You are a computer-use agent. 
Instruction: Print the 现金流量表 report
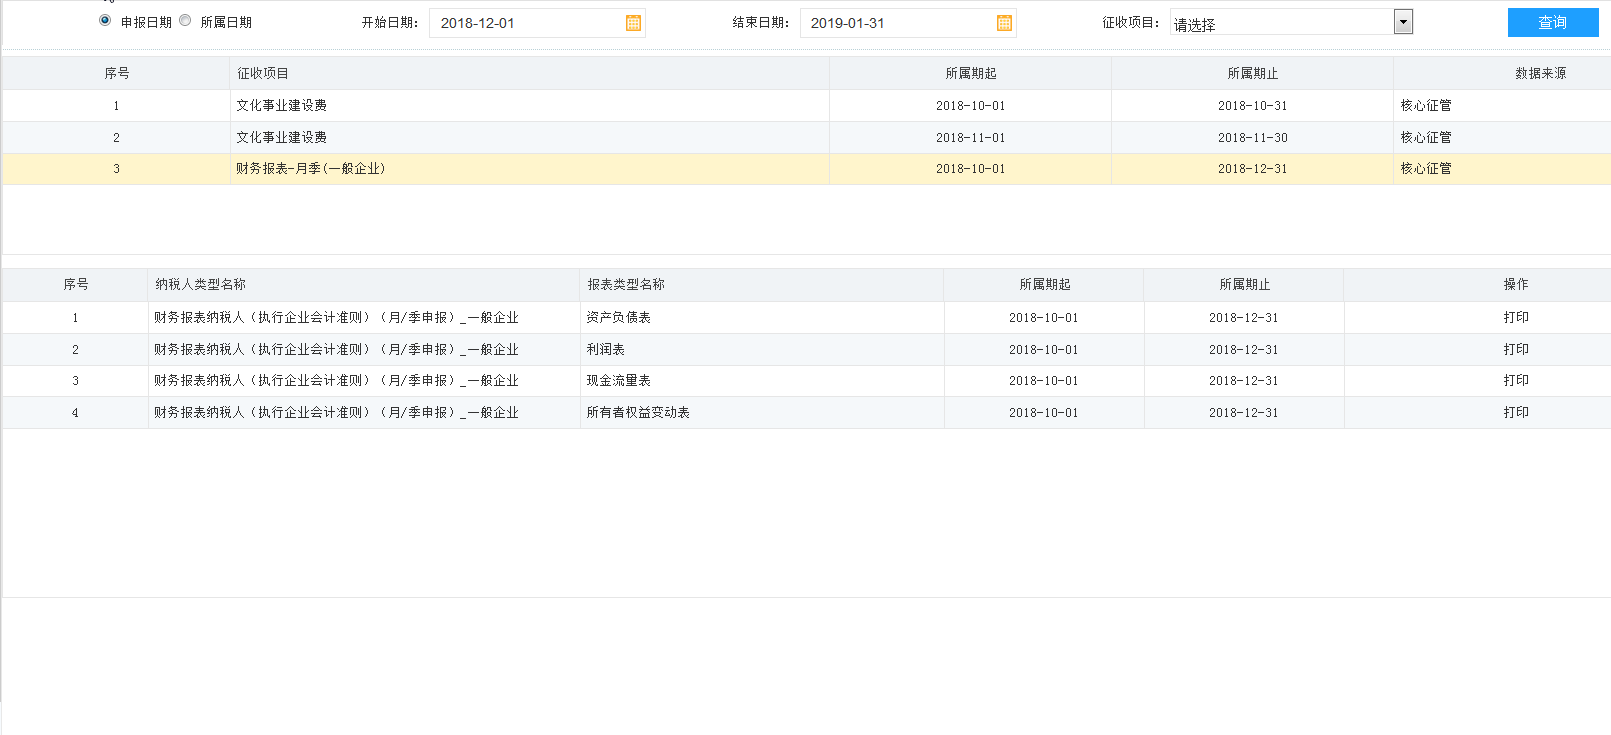(1515, 381)
